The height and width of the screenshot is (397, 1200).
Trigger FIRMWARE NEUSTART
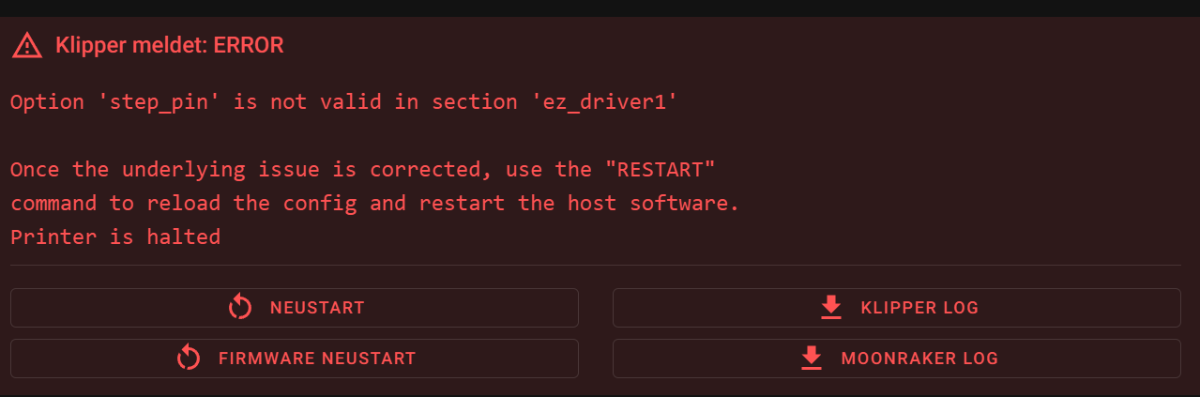pos(294,358)
